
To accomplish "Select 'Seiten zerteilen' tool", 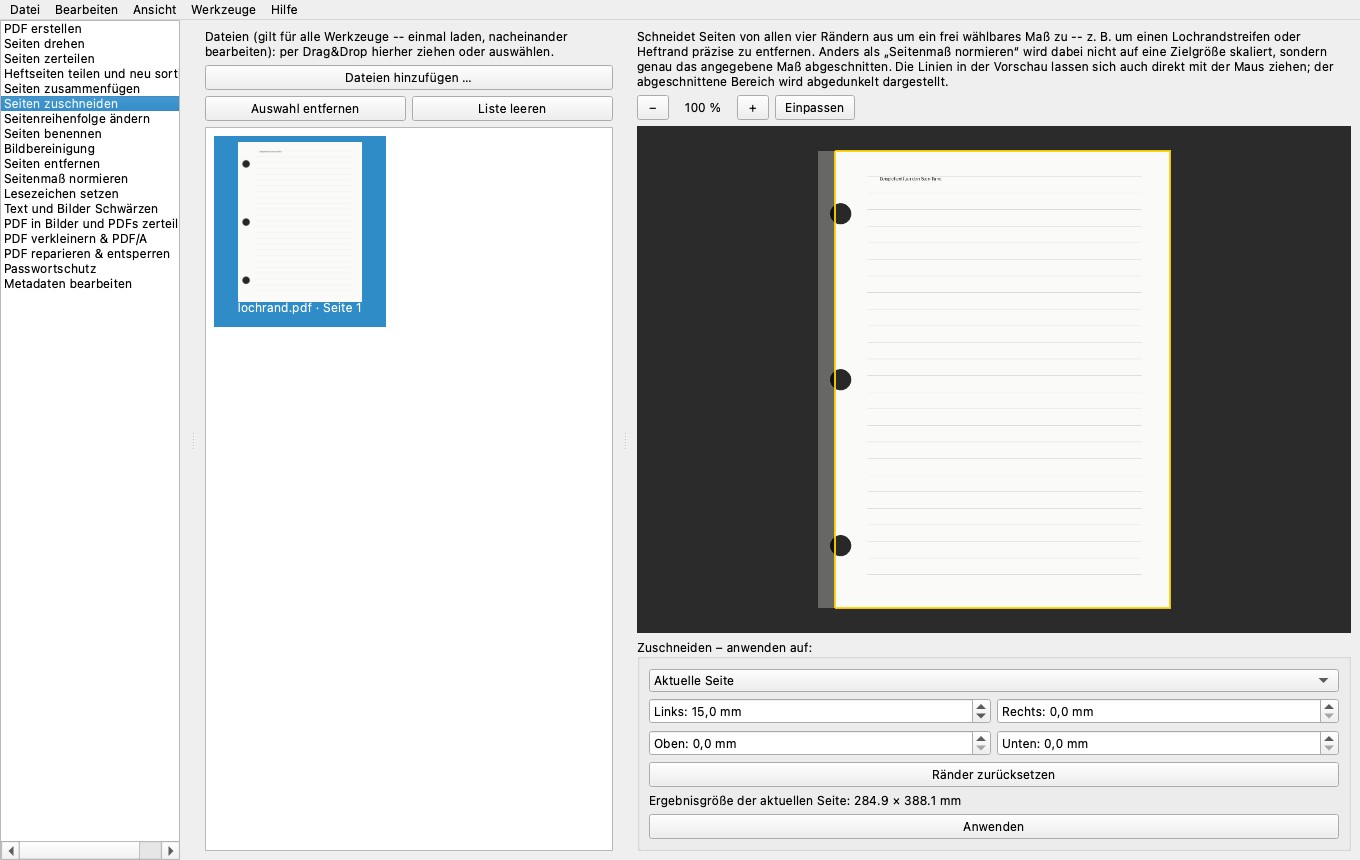I will click(x=90, y=59).
